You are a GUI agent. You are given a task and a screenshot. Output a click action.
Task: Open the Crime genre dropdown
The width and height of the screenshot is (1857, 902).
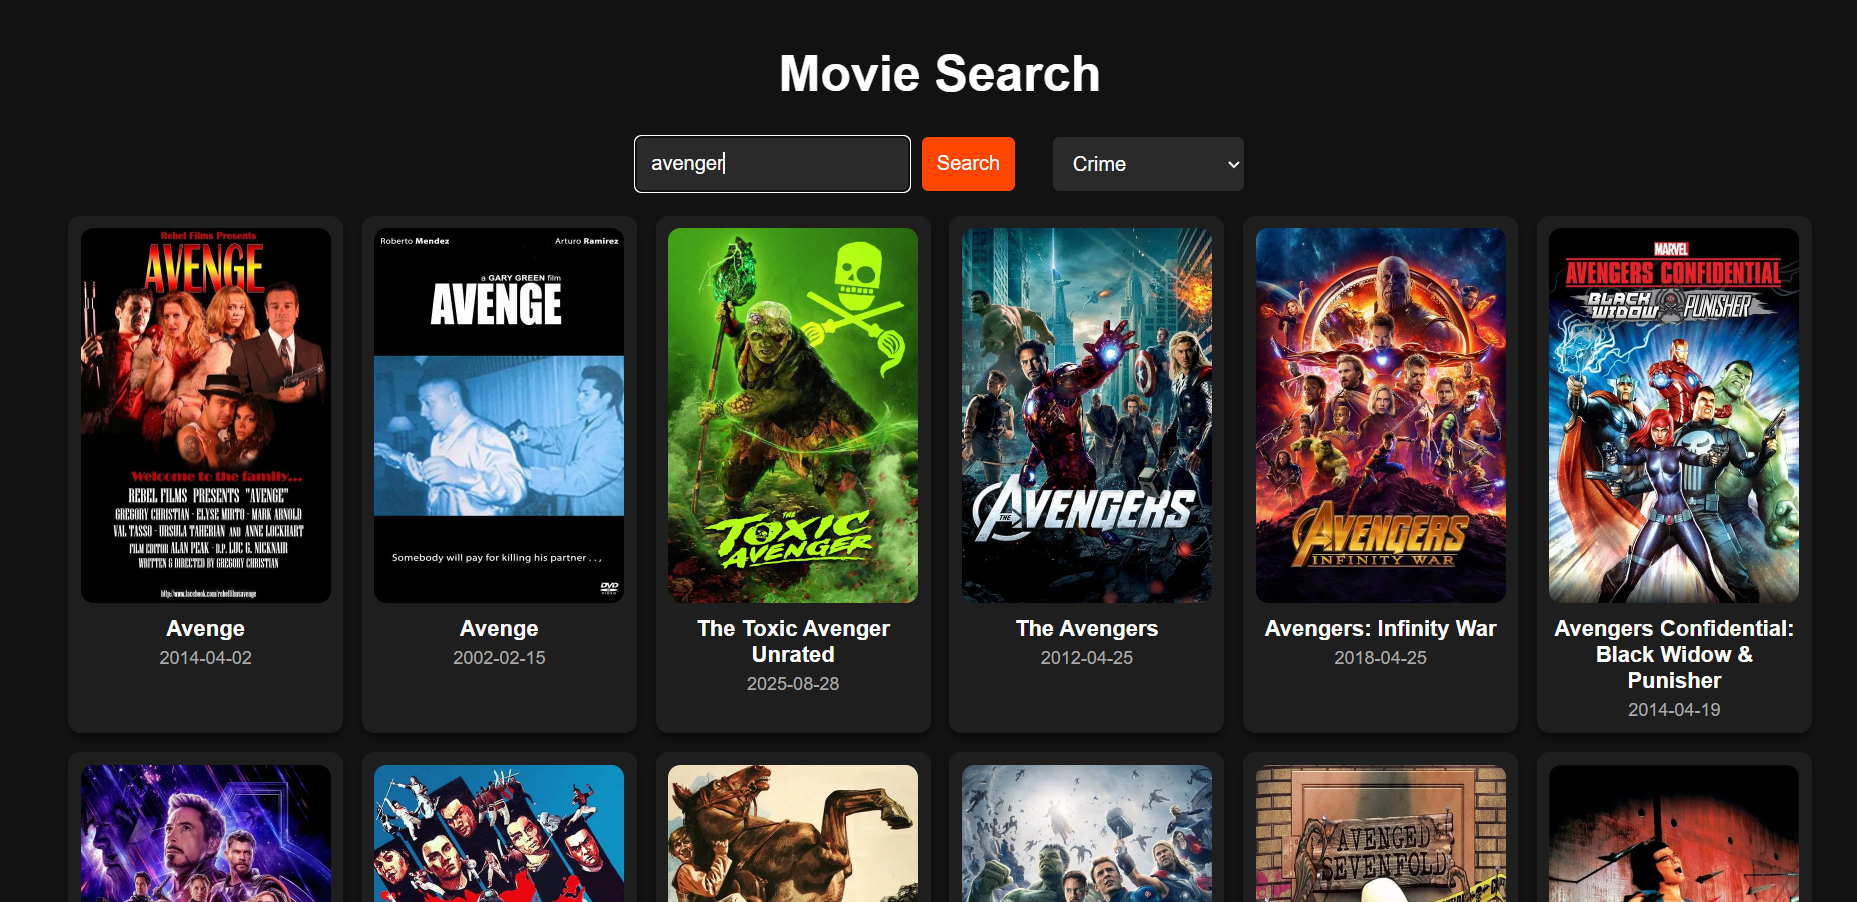coord(1148,164)
